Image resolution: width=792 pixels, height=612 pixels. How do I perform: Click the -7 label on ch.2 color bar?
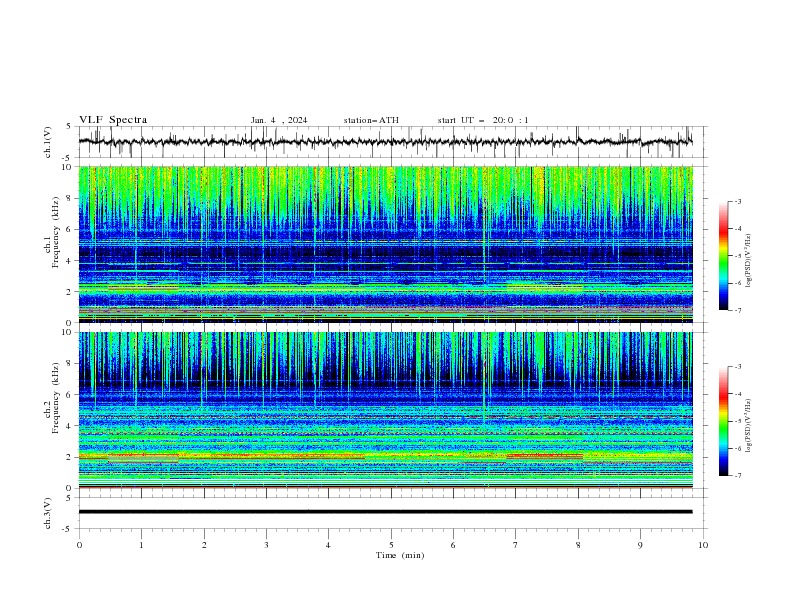(738, 476)
